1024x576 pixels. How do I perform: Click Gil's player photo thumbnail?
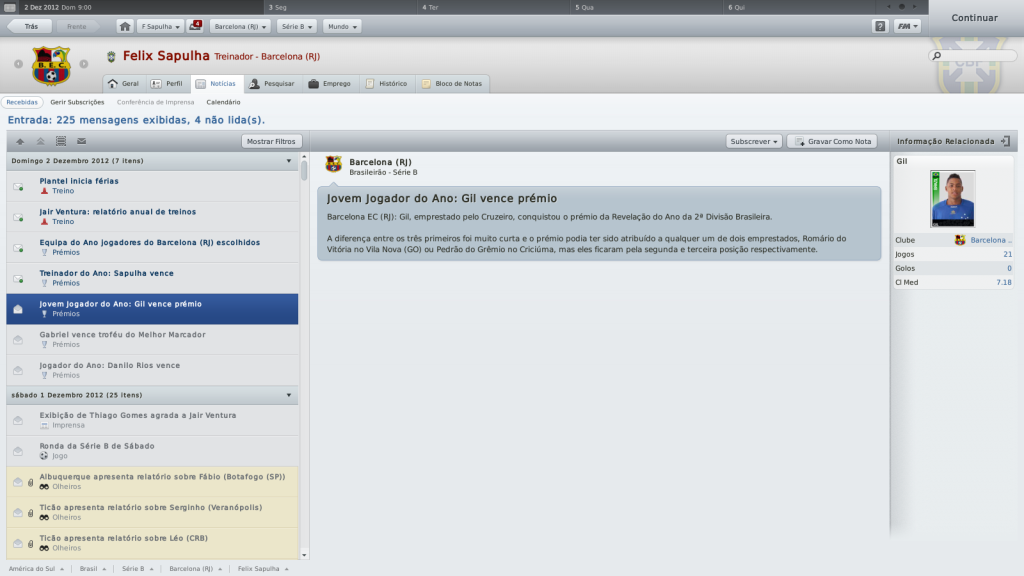(x=952, y=199)
